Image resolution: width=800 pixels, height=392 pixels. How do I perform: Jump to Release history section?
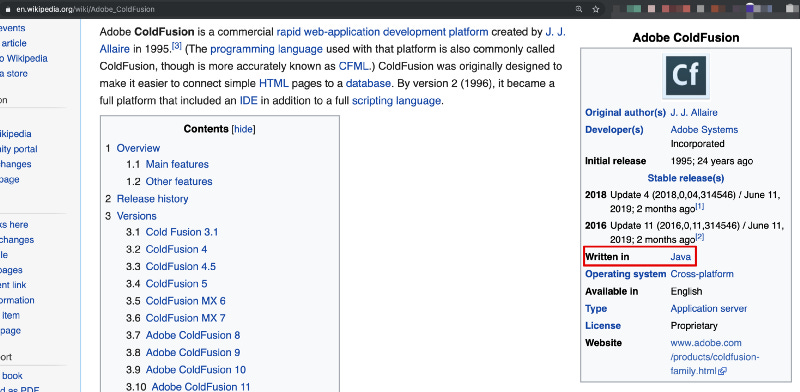[x=152, y=199]
